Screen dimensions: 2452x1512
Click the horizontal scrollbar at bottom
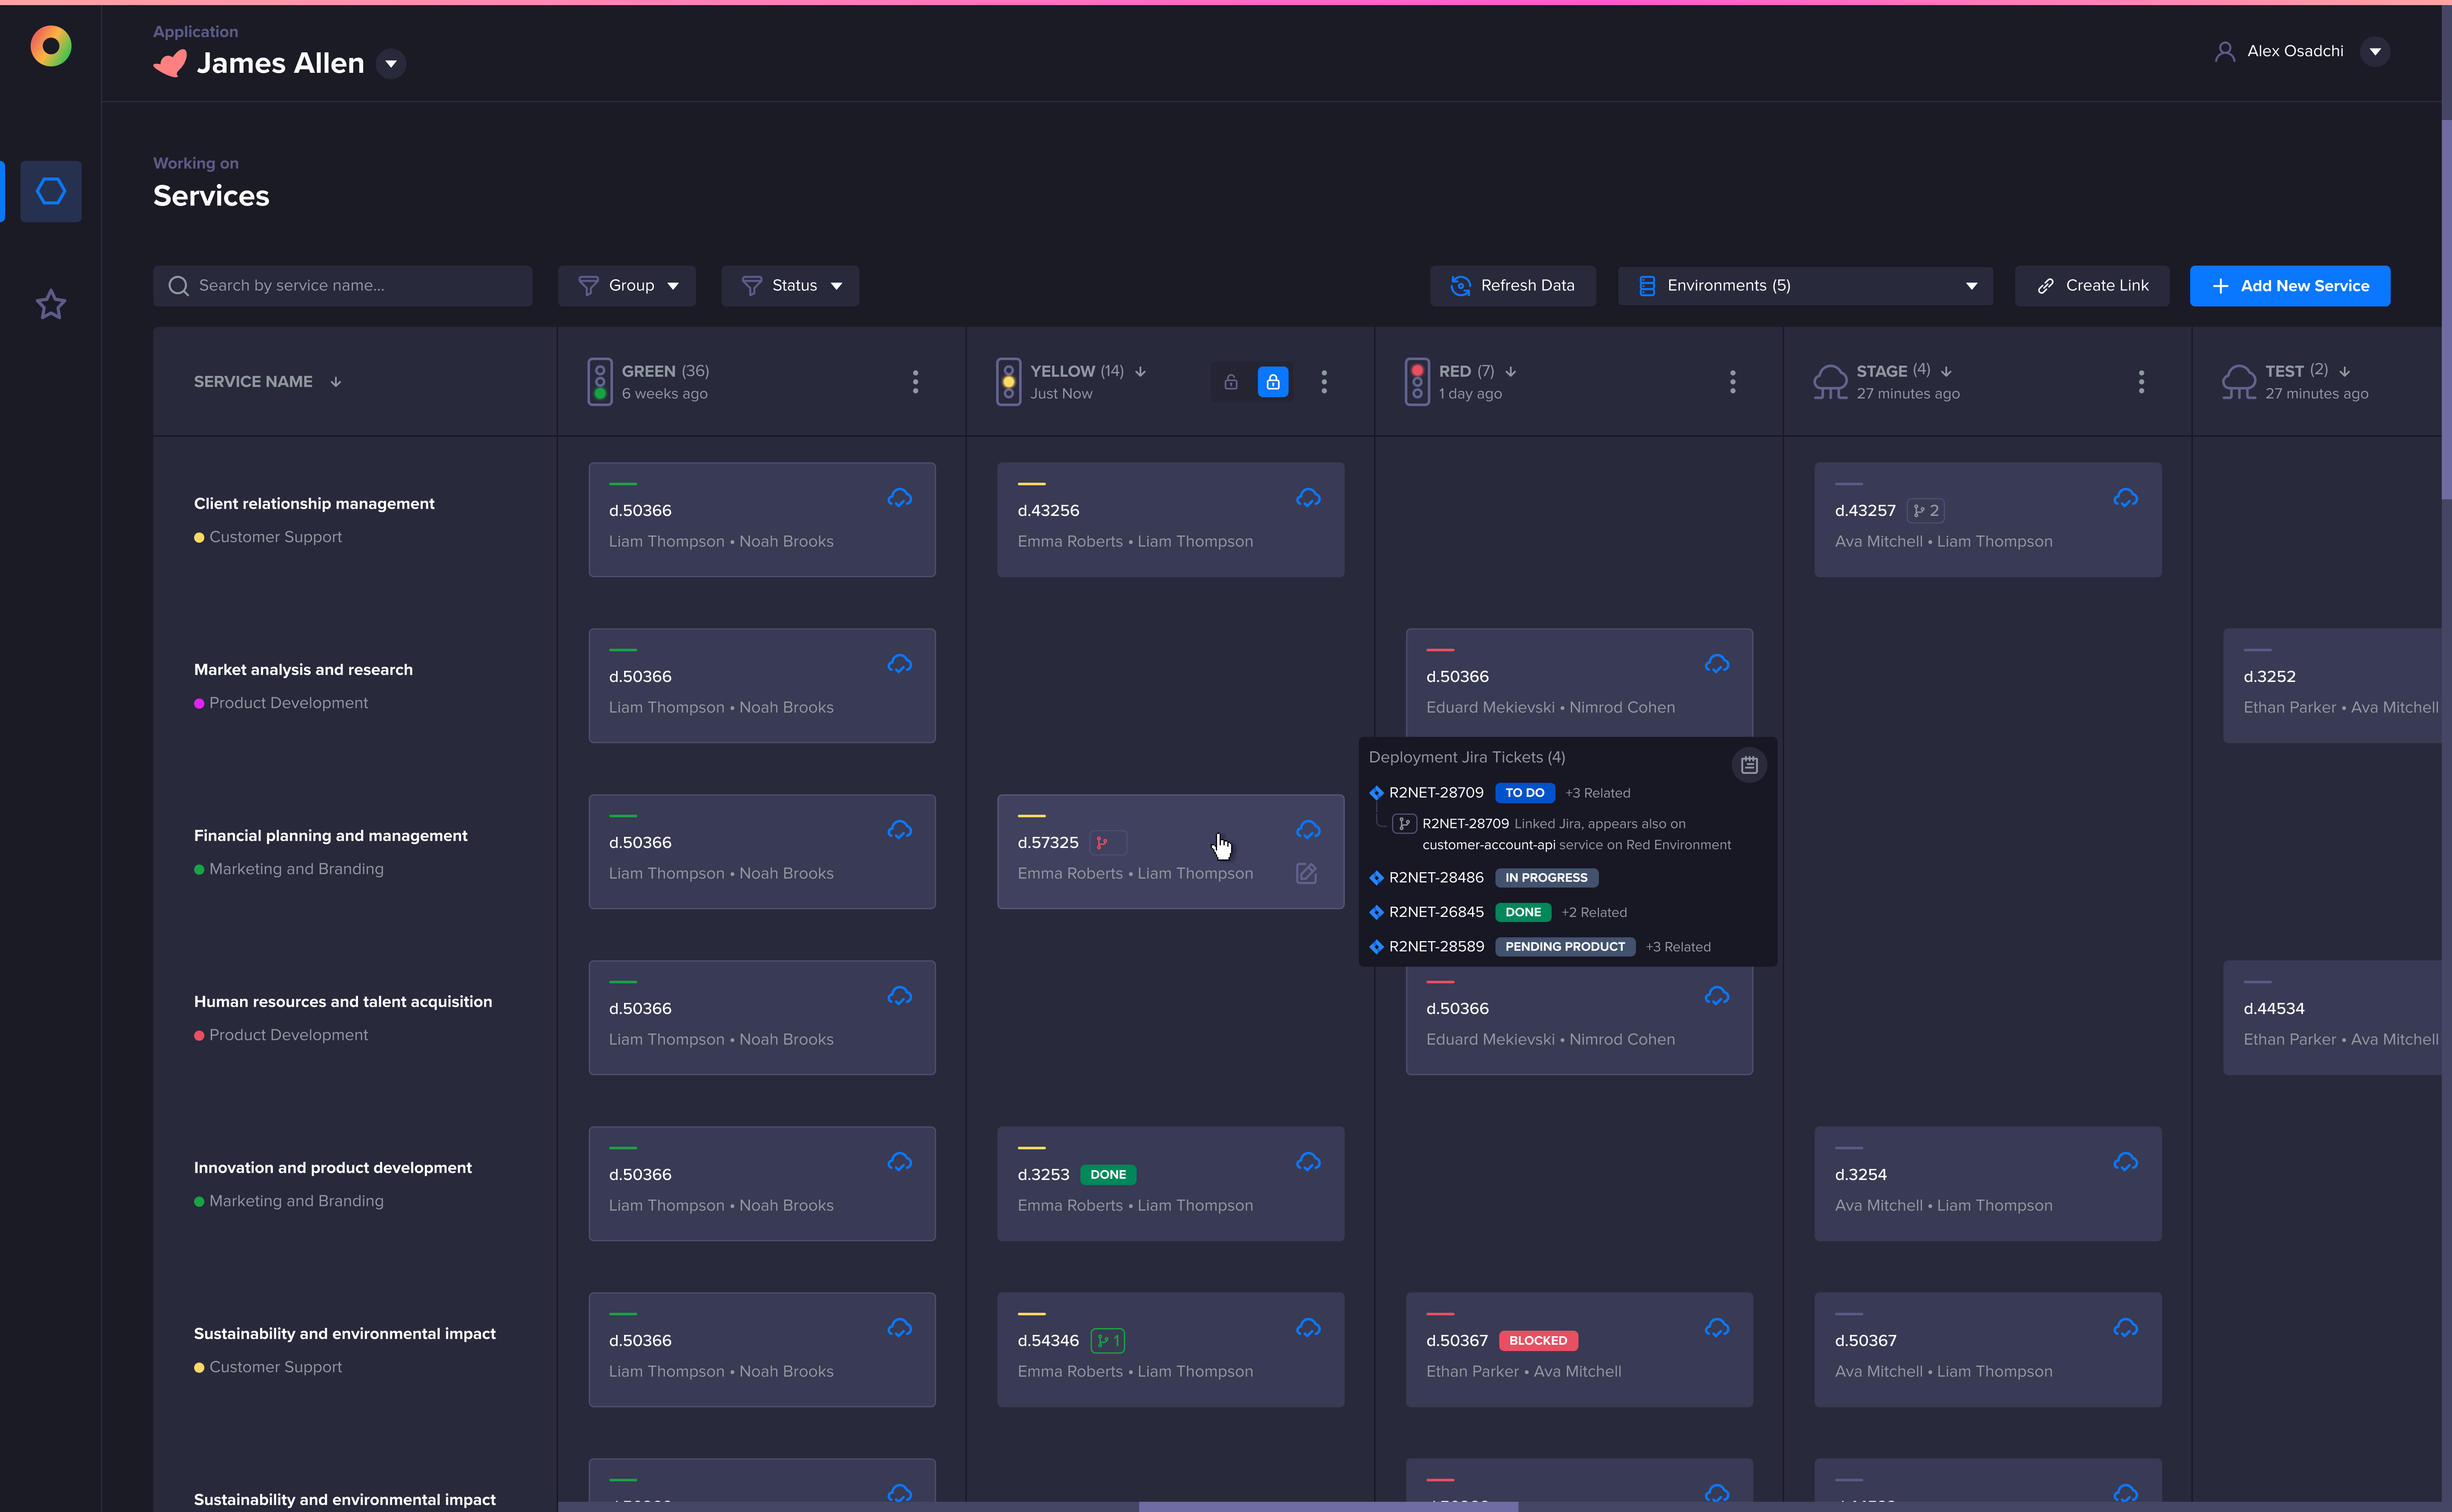pos(1328,1506)
